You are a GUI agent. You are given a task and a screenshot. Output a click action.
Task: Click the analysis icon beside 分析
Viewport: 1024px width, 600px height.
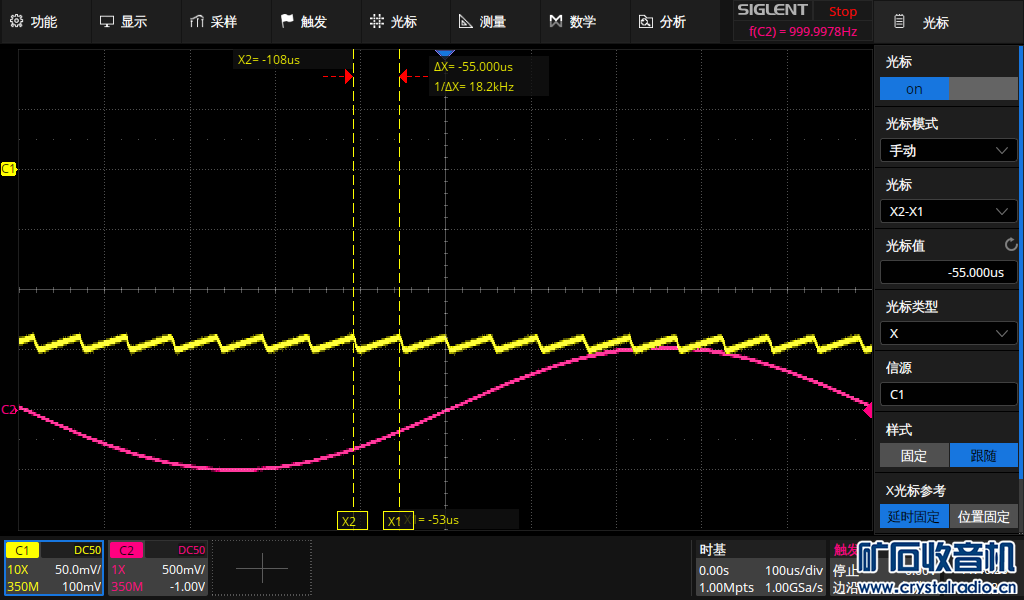point(646,22)
